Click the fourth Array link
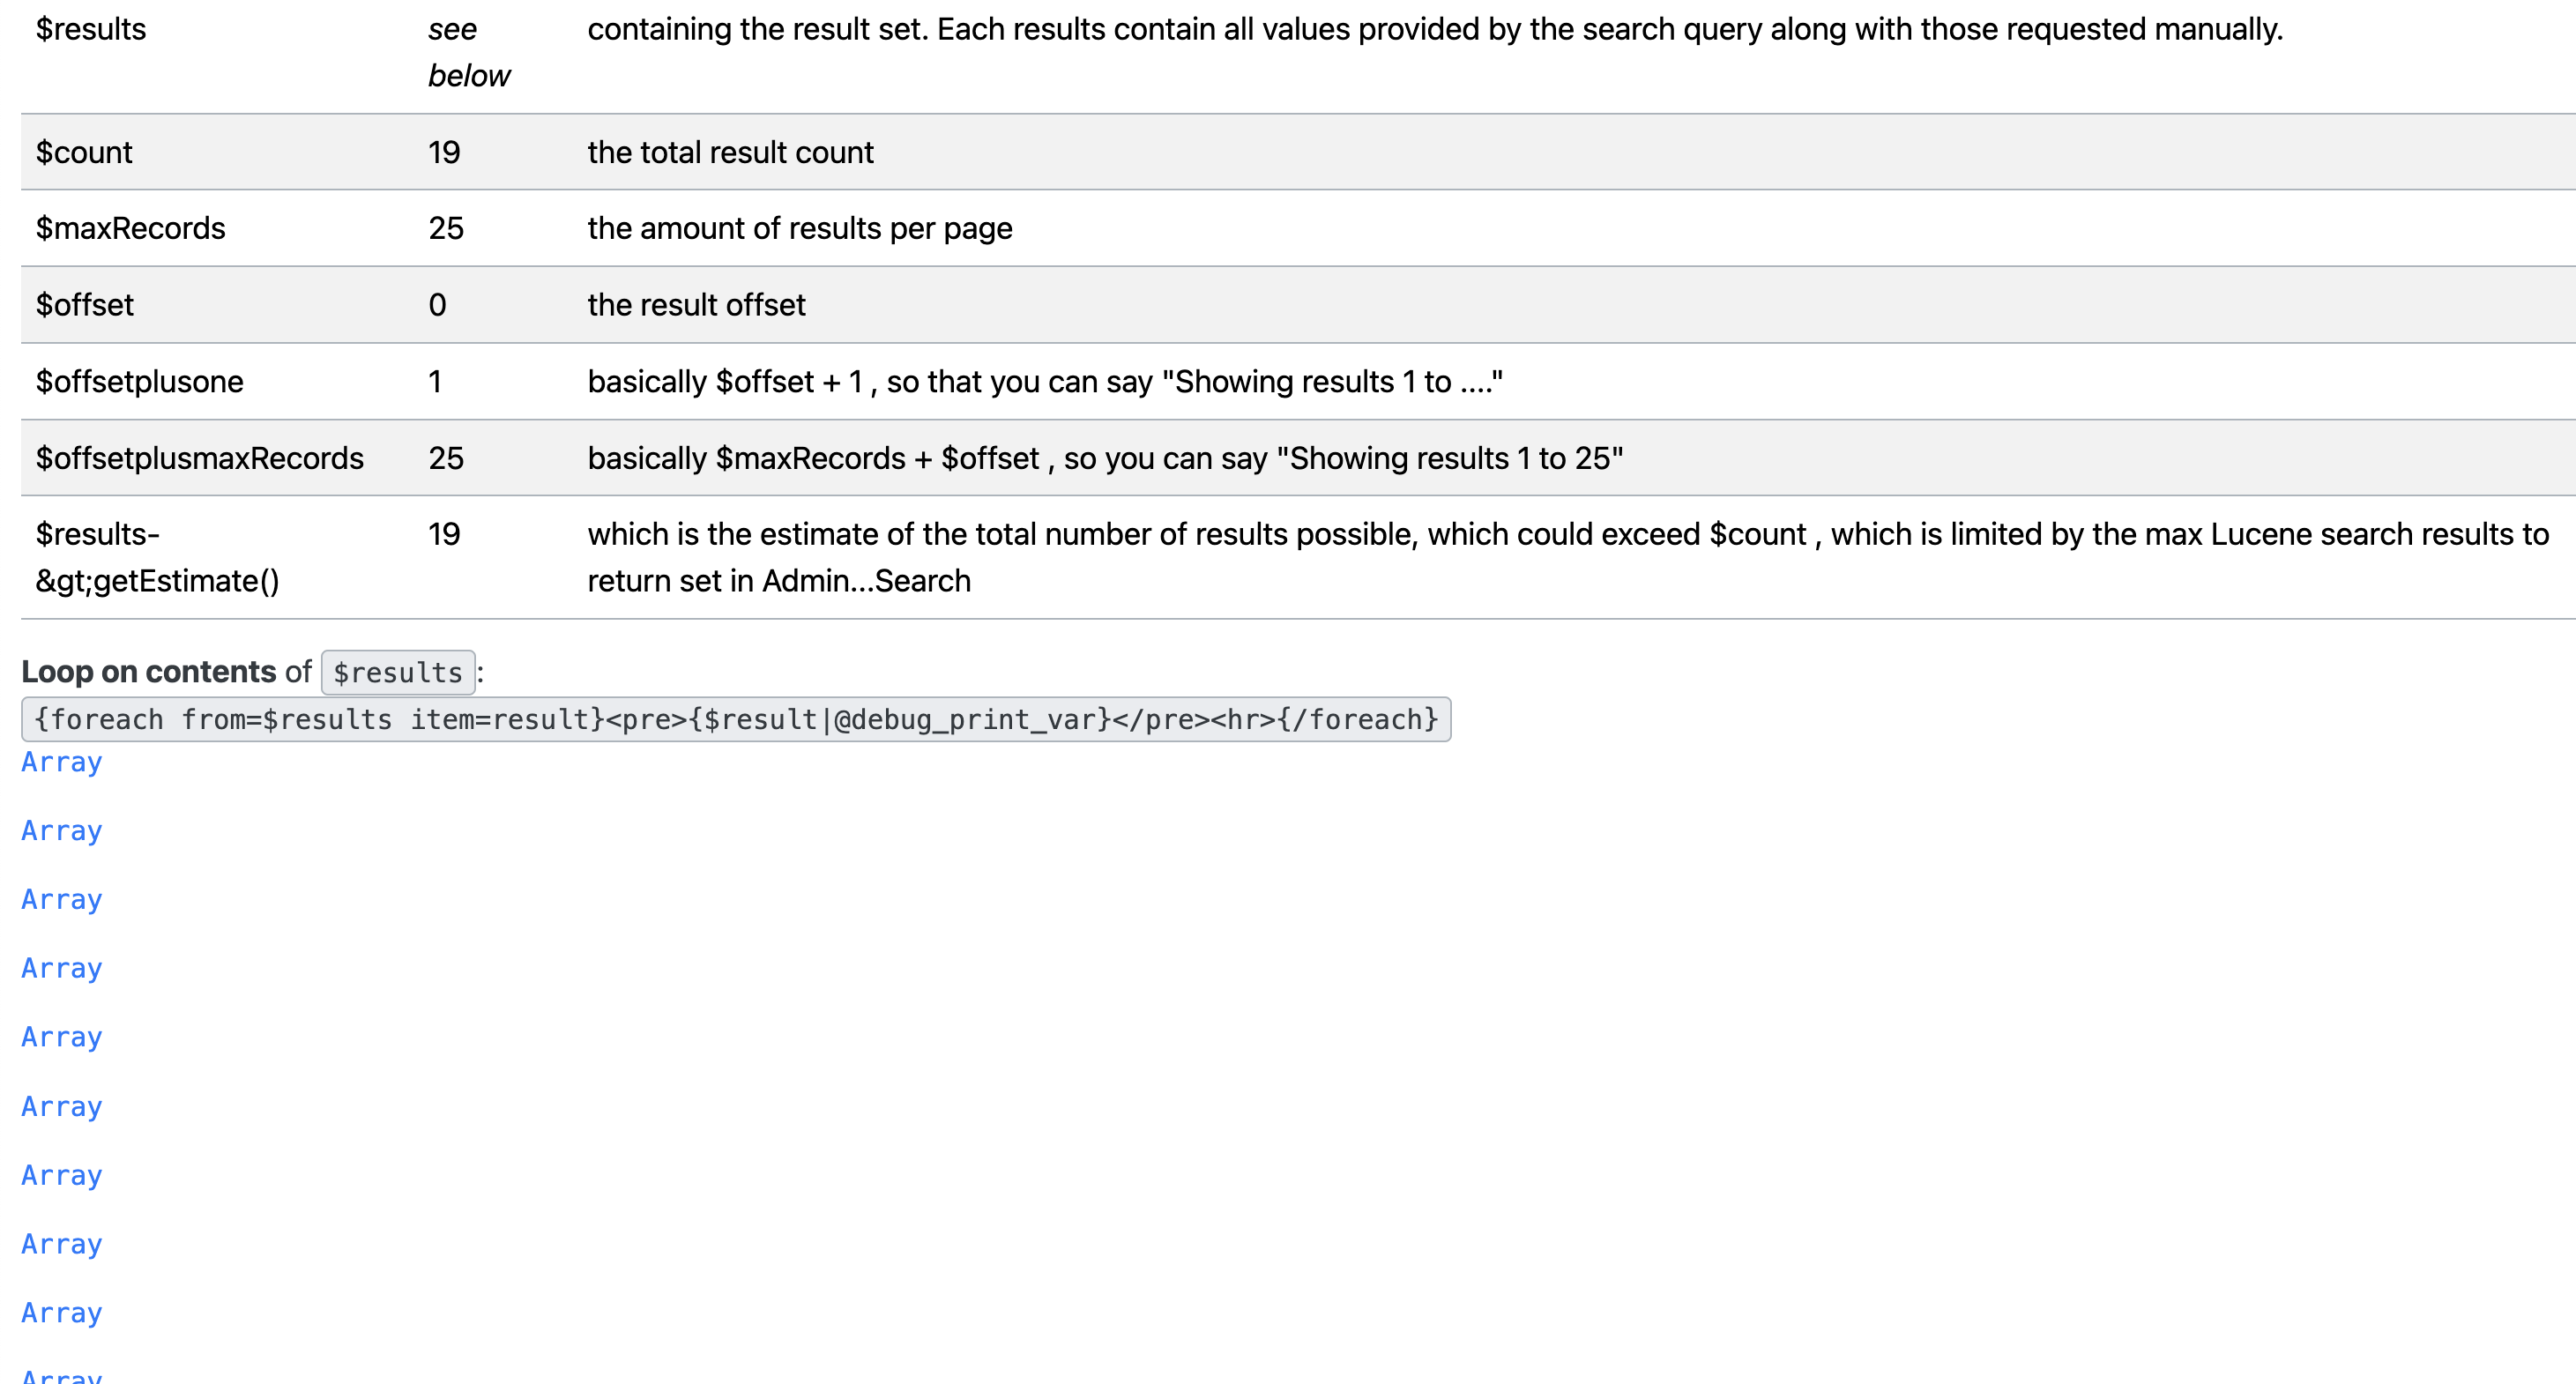 pos(62,968)
